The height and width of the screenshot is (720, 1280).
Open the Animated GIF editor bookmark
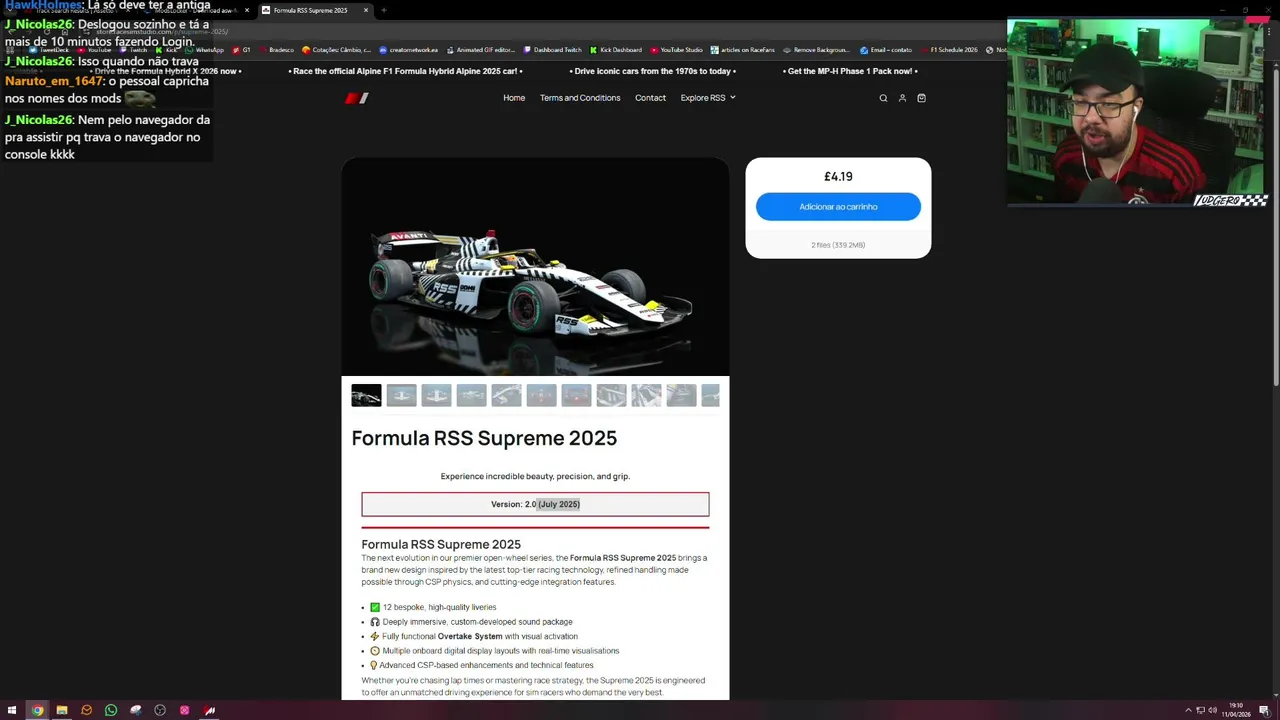point(481,49)
